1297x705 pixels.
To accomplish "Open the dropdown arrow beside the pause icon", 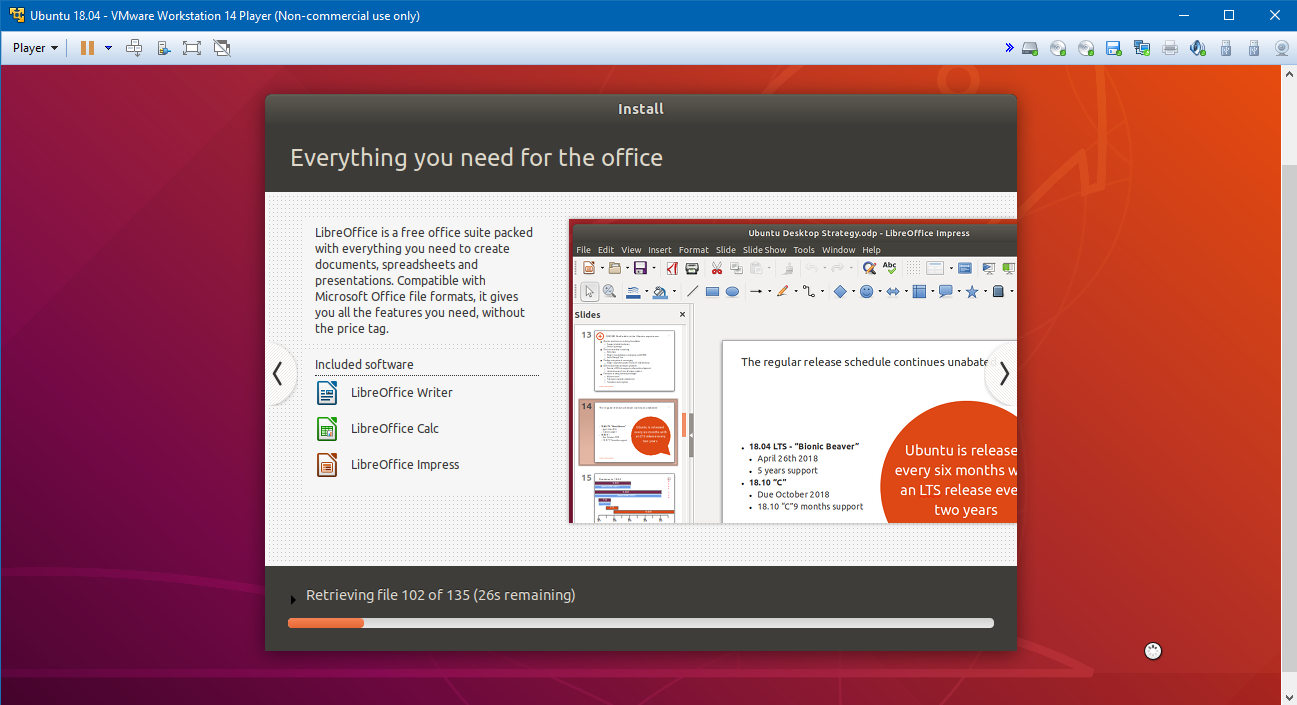I will click(108, 48).
